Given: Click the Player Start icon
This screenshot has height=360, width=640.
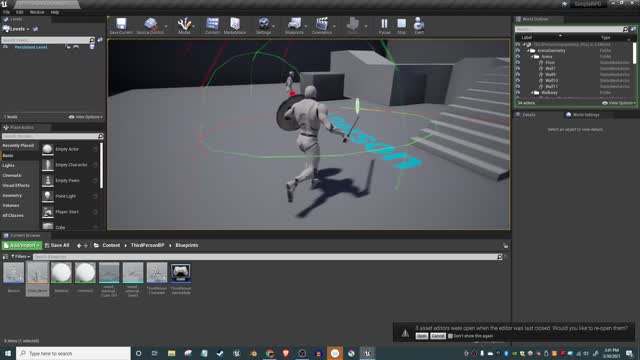Looking at the screenshot, I should click(x=47, y=212).
